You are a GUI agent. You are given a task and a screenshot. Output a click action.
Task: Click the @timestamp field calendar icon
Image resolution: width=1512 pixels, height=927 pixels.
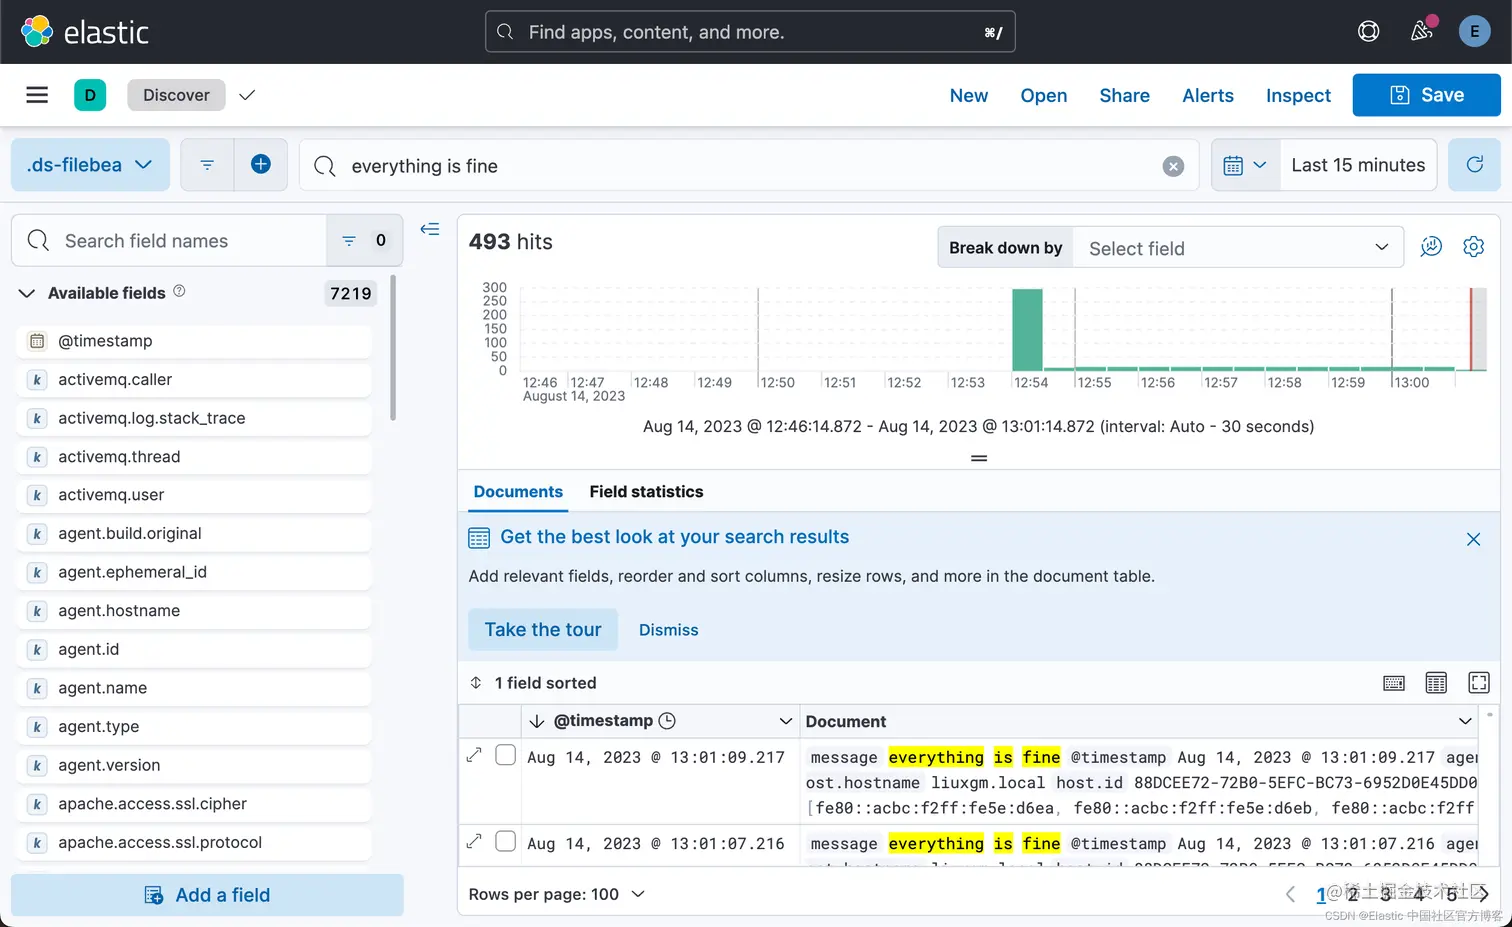(37, 341)
